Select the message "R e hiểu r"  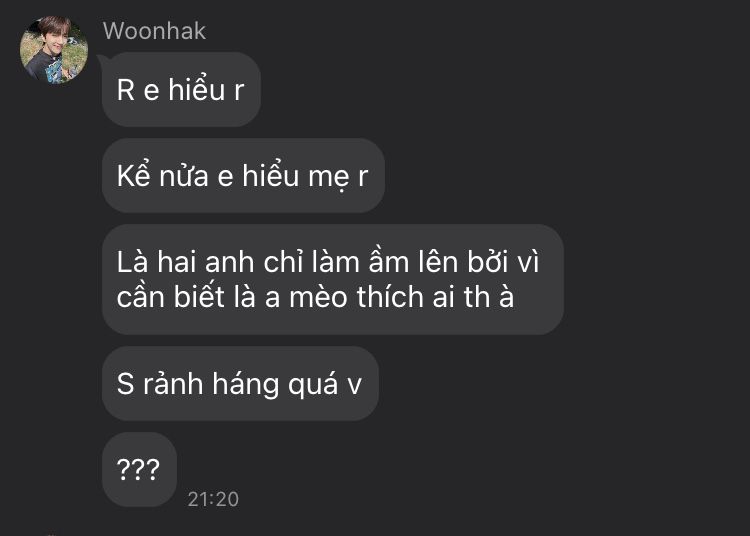(x=181, y=89)
